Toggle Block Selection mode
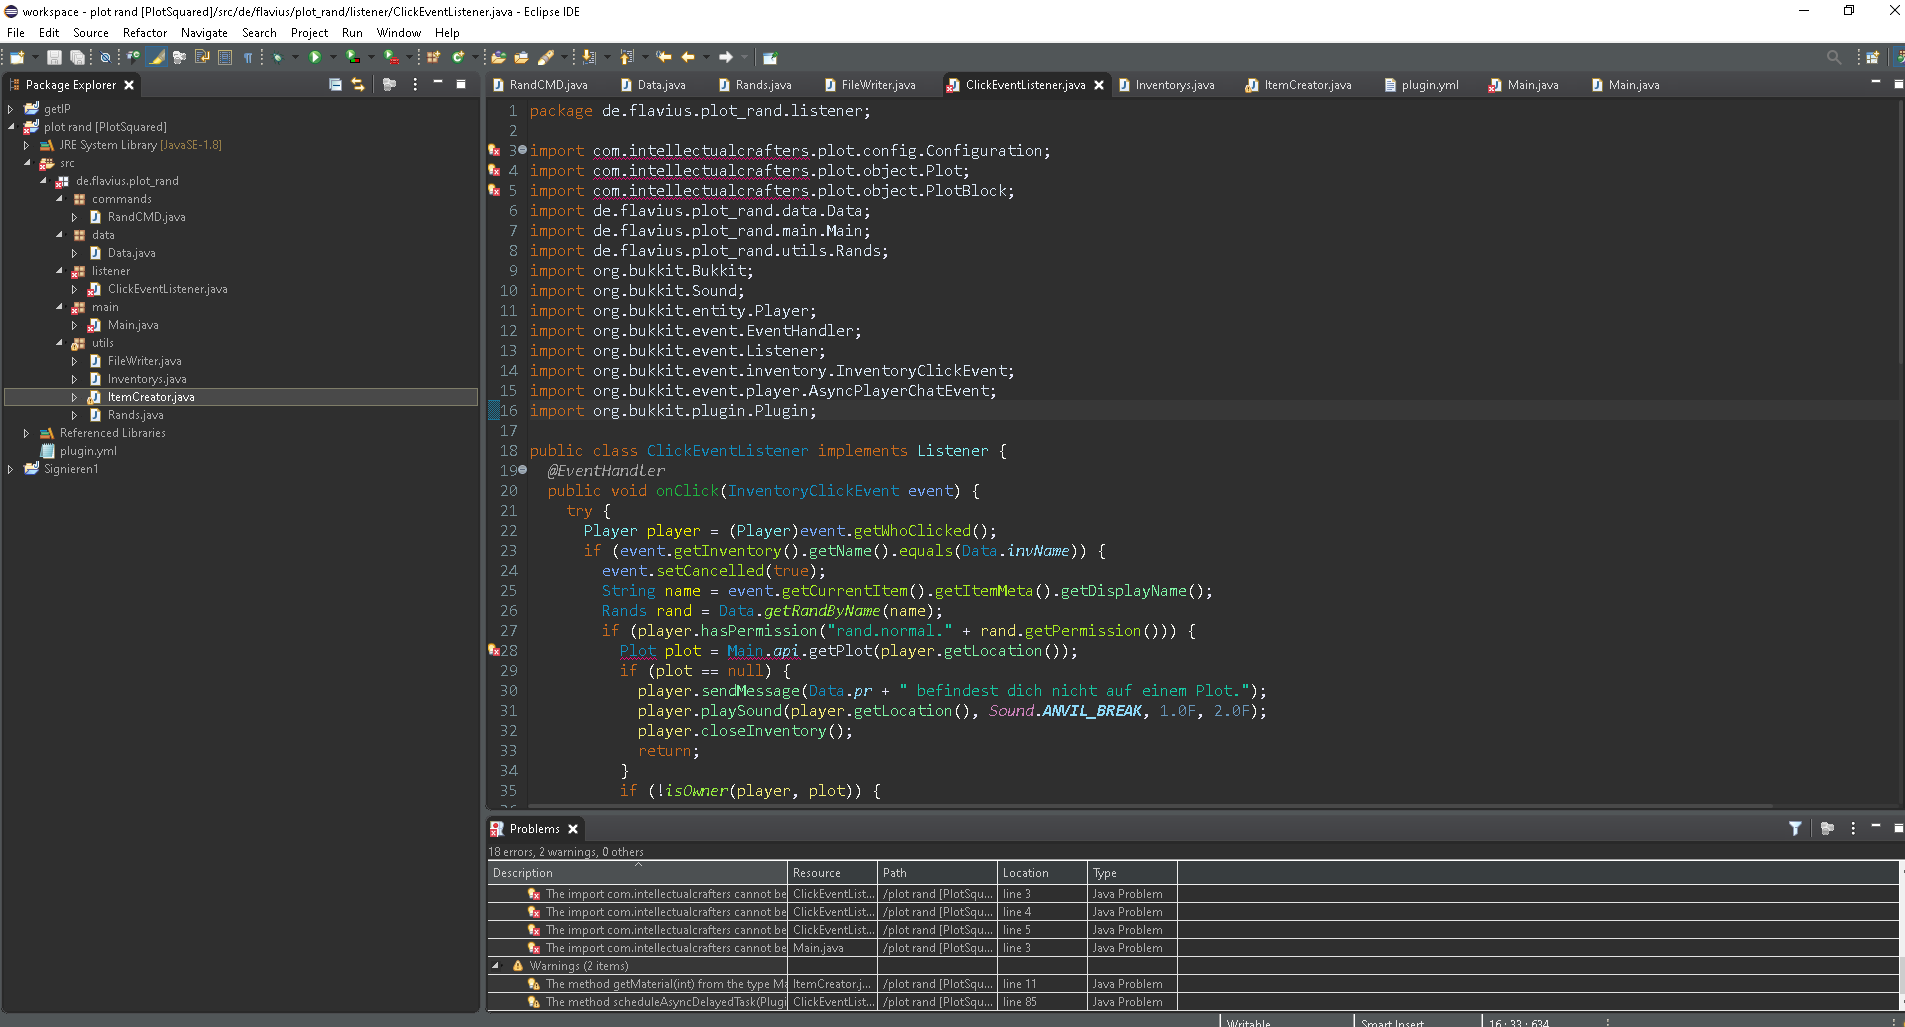Viewport: 1905px width, 1027px height. [x=225, y=57]
